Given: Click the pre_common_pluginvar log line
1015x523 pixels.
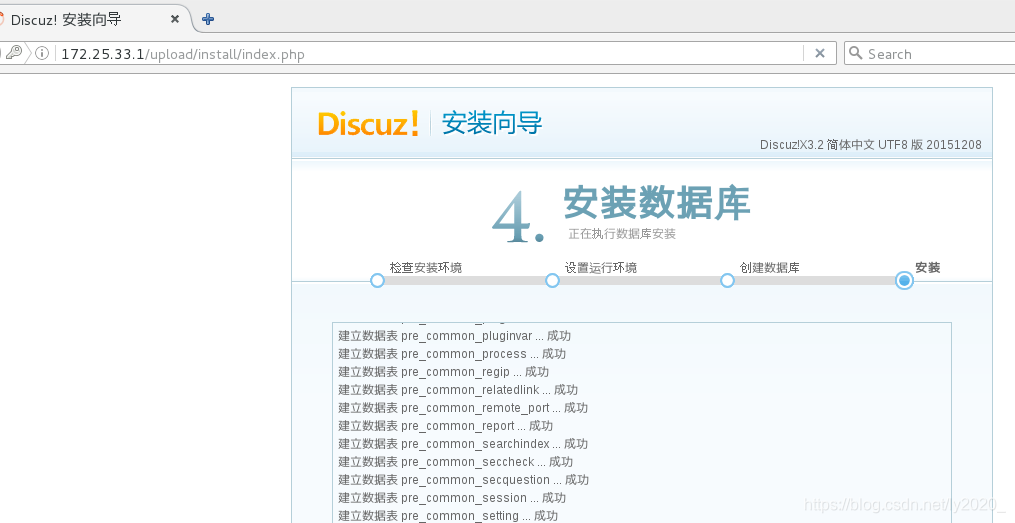Looking at the screenshot, I should (x=454, y=336).
